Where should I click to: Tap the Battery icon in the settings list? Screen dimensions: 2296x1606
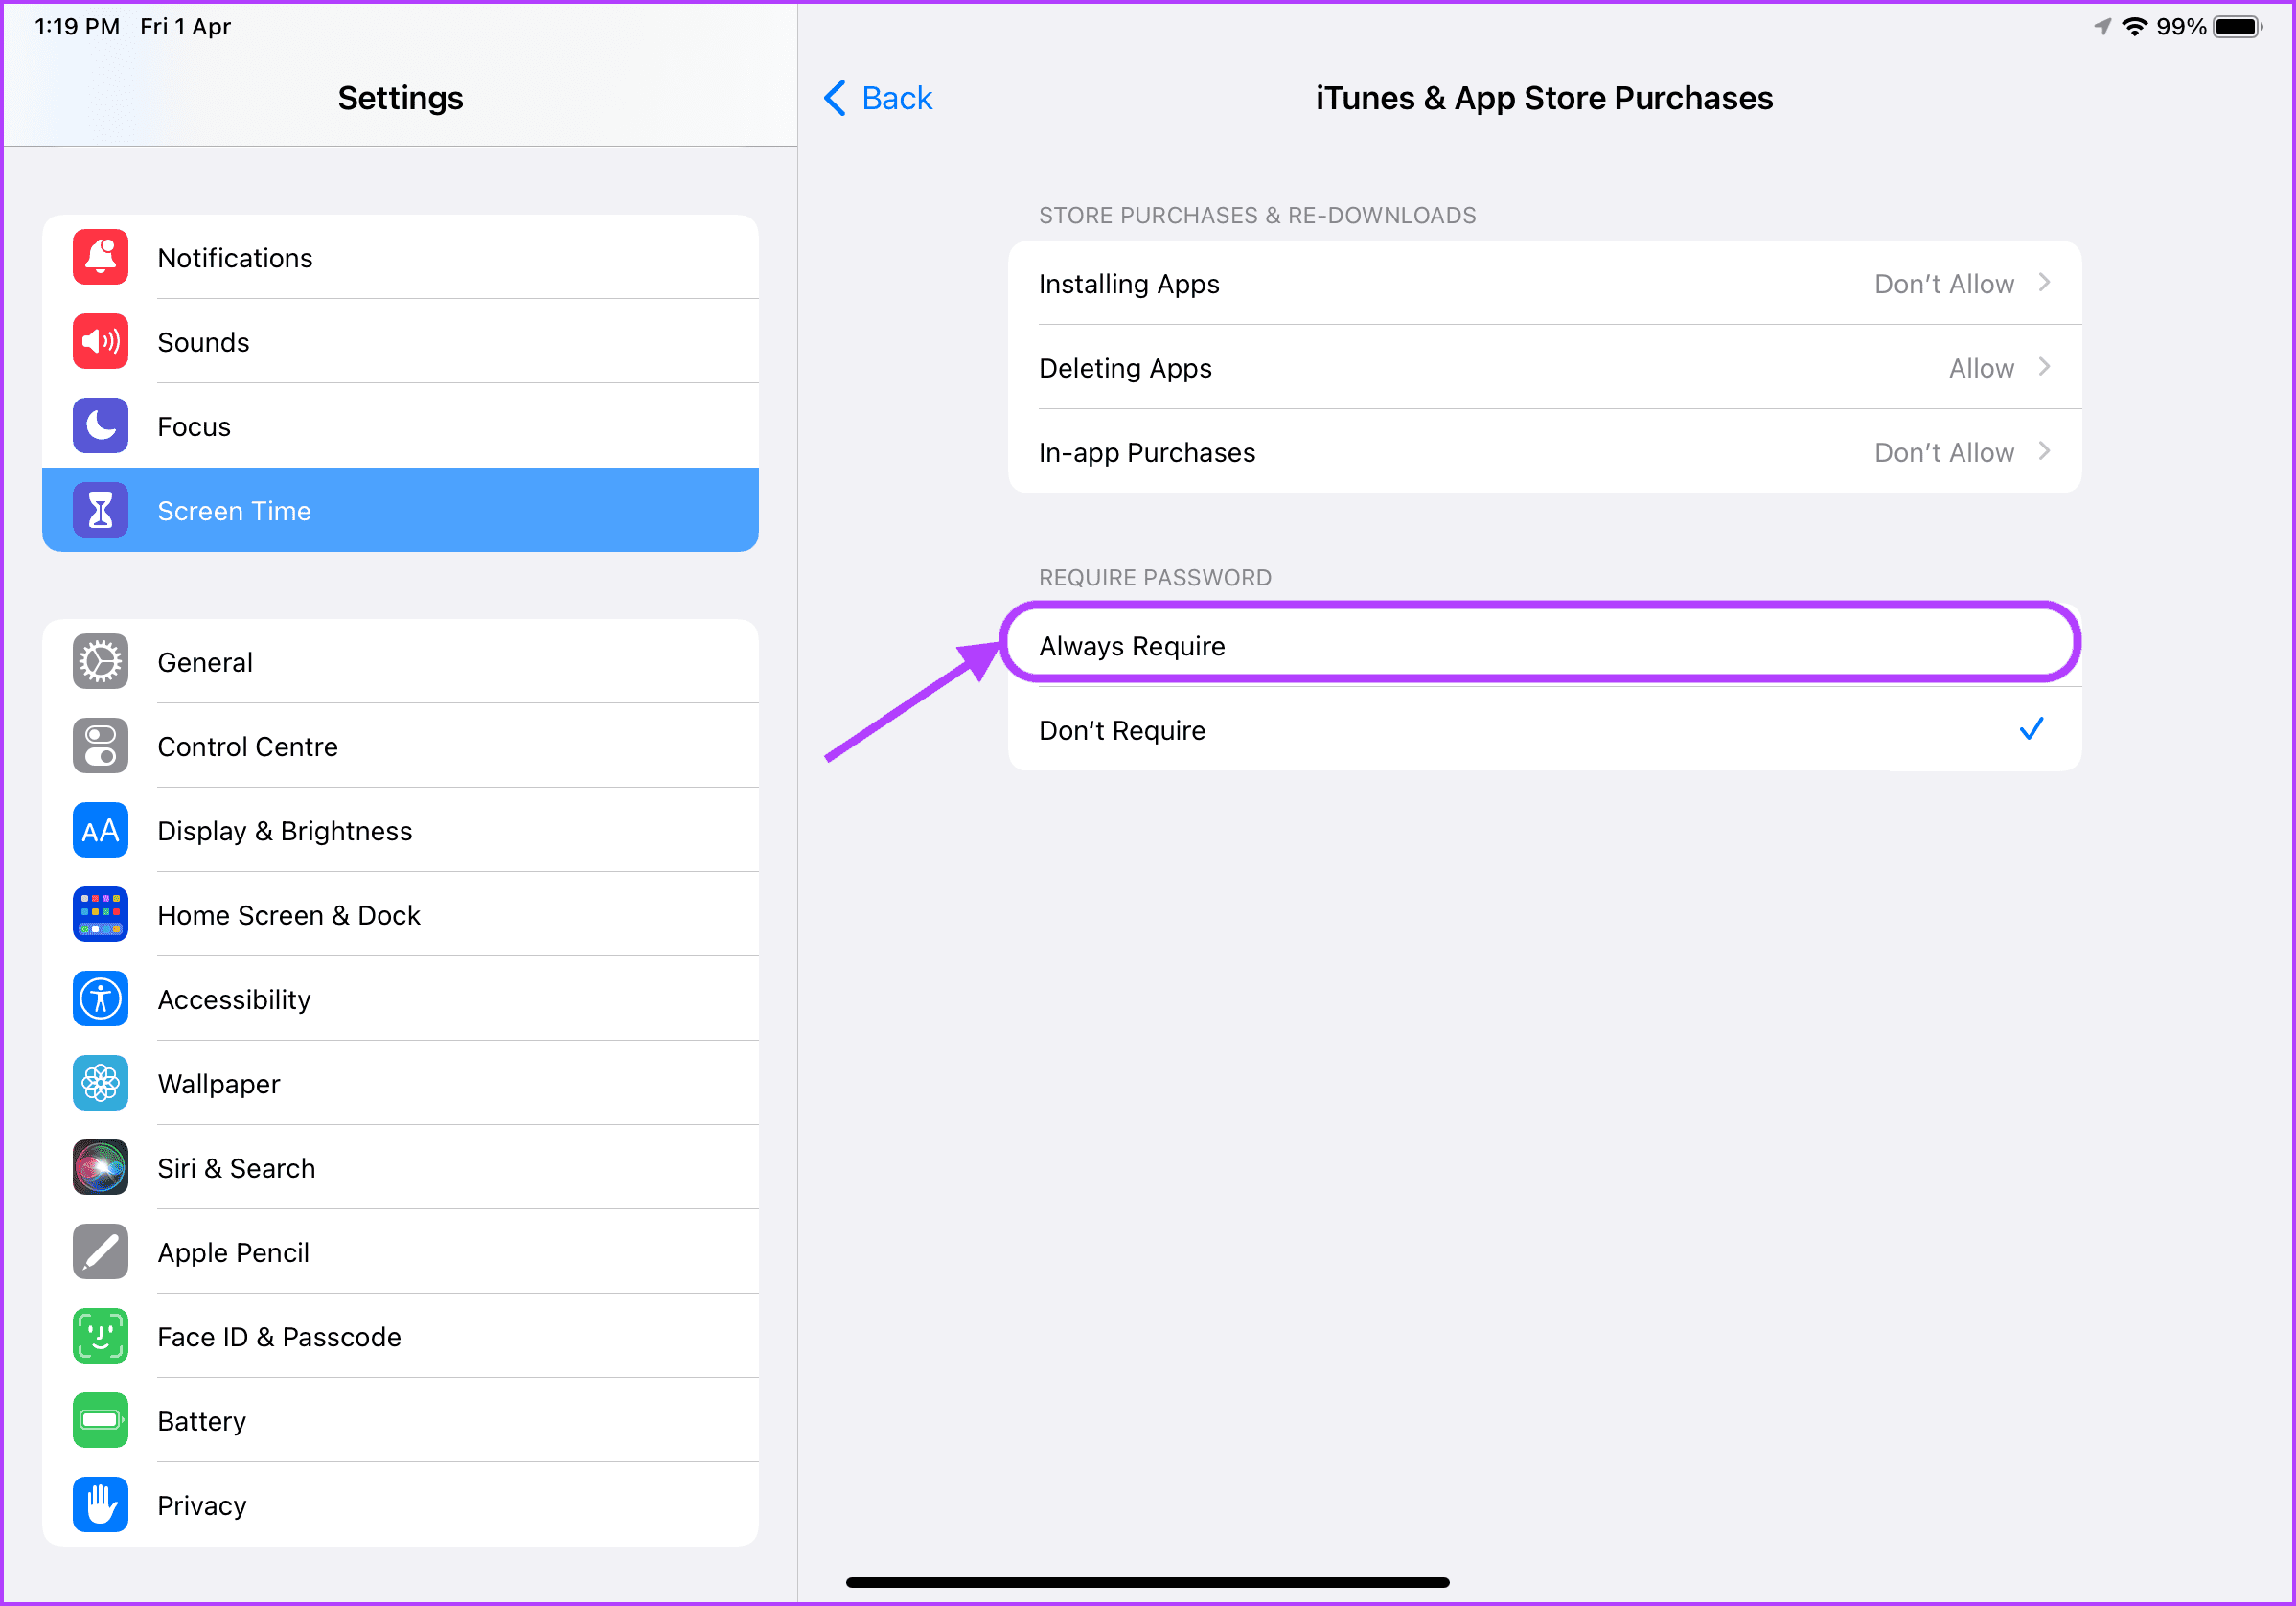[100, 1420]
